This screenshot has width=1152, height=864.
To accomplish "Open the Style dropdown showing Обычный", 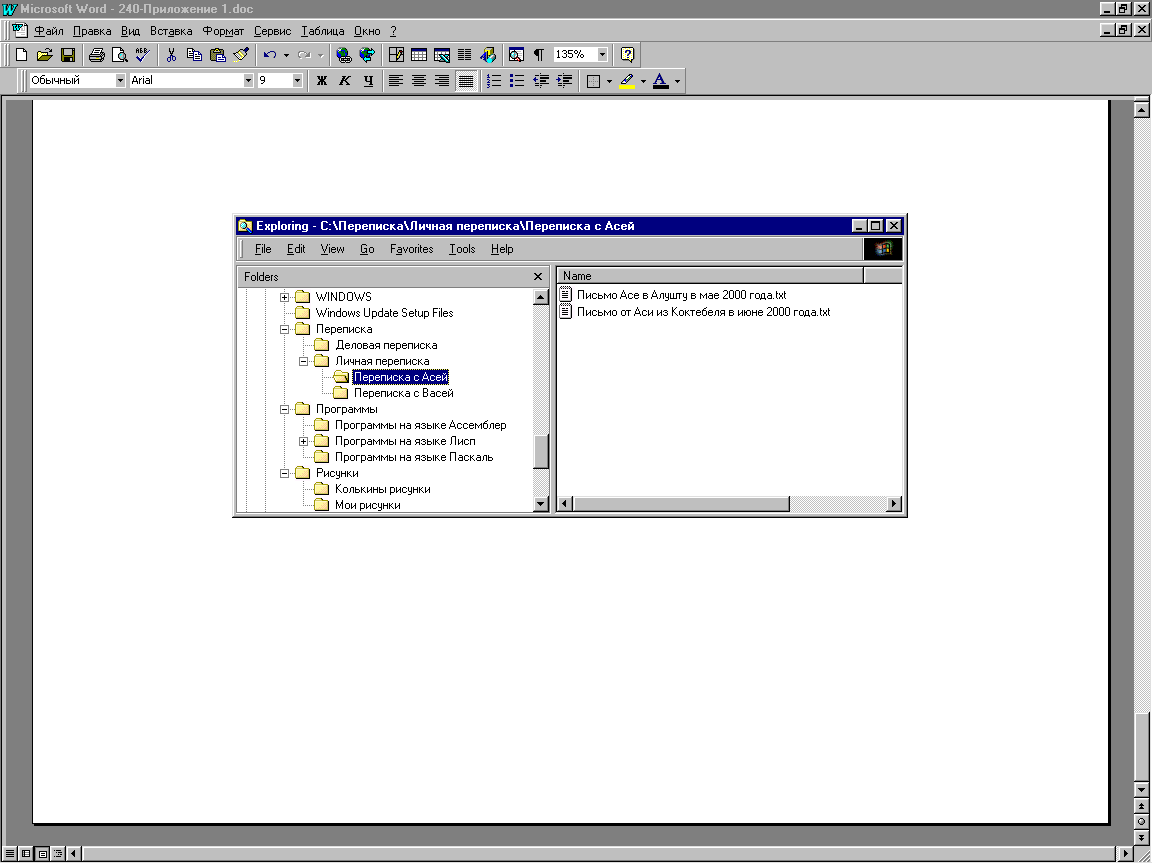I will tap(120, 81).
